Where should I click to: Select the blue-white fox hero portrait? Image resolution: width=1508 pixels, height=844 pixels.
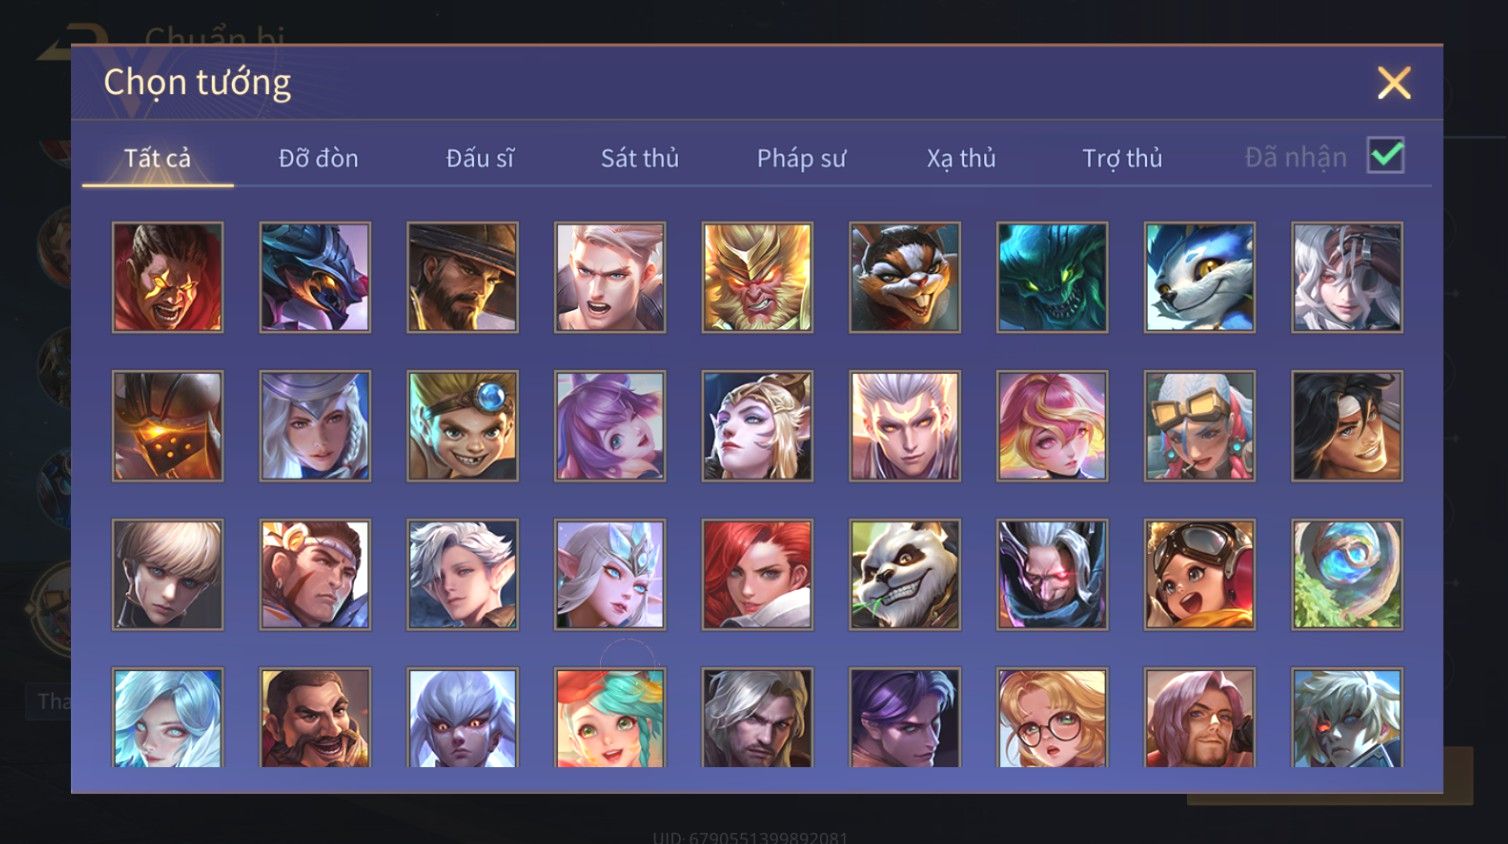[1200, 277]
